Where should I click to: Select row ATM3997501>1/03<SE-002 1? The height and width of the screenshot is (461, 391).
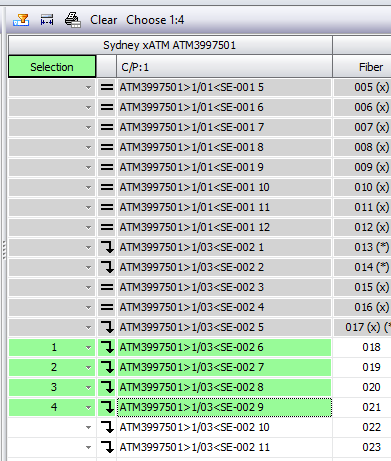(x=224, y=247)
